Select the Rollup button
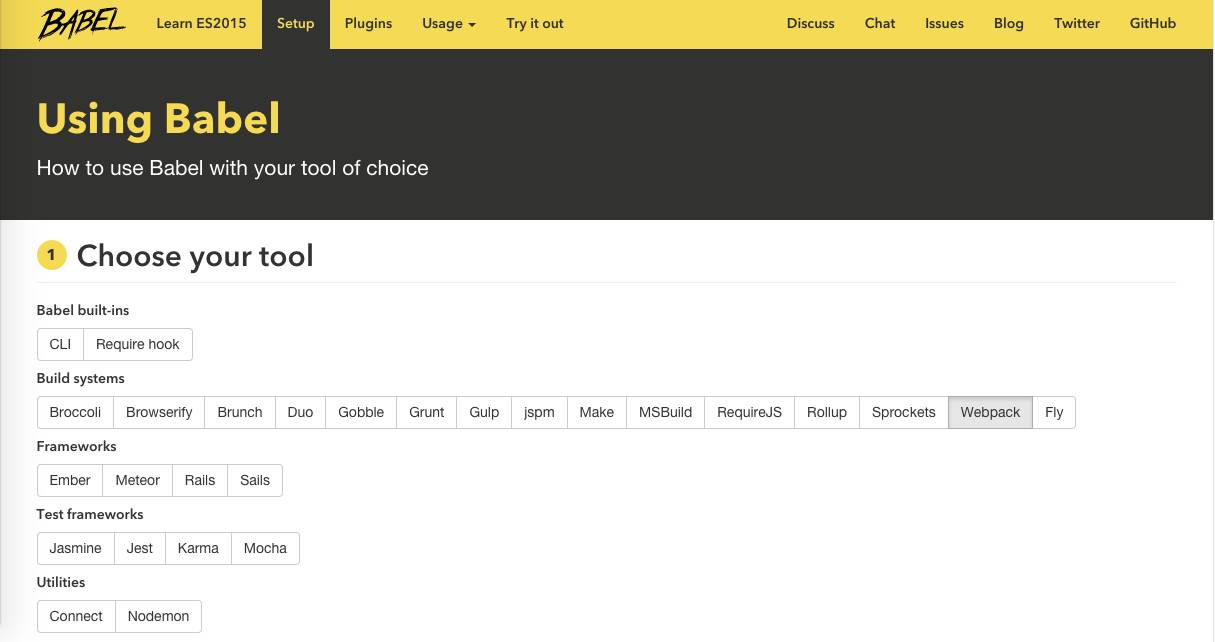The height and width of the screenshot is (642, 1215). point(827,412)
